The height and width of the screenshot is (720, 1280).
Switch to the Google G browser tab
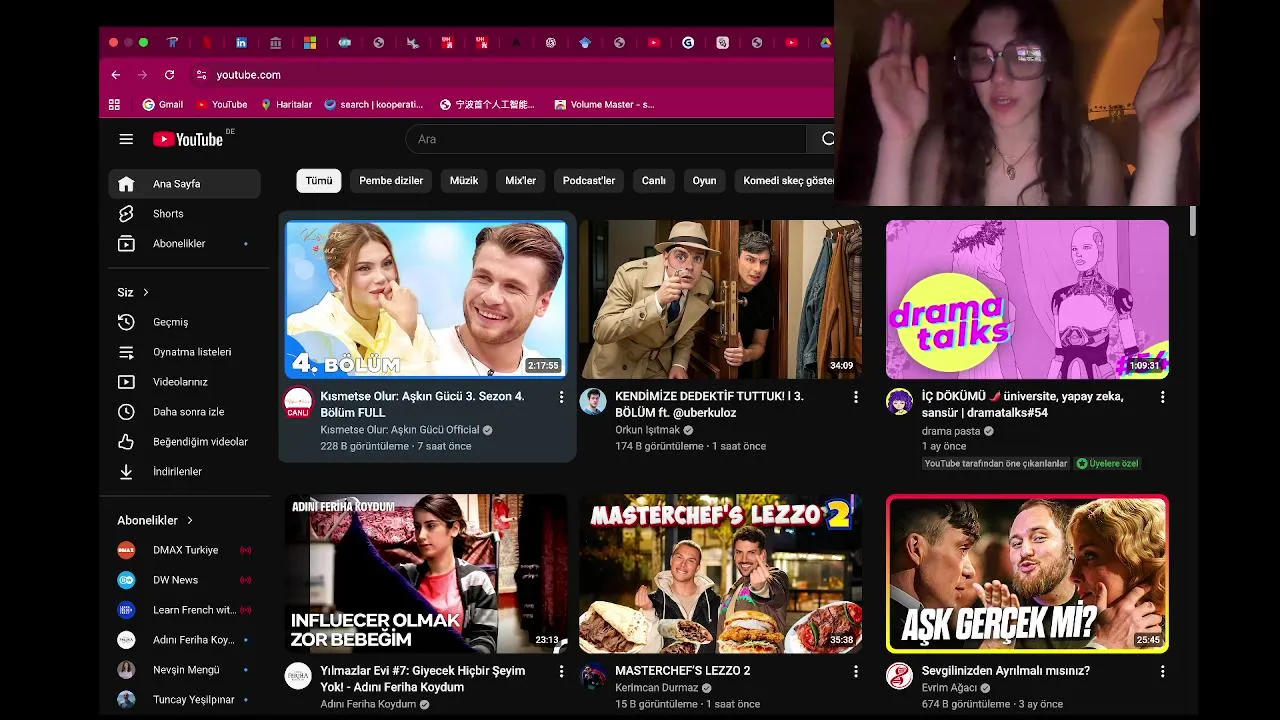(688, 43)
